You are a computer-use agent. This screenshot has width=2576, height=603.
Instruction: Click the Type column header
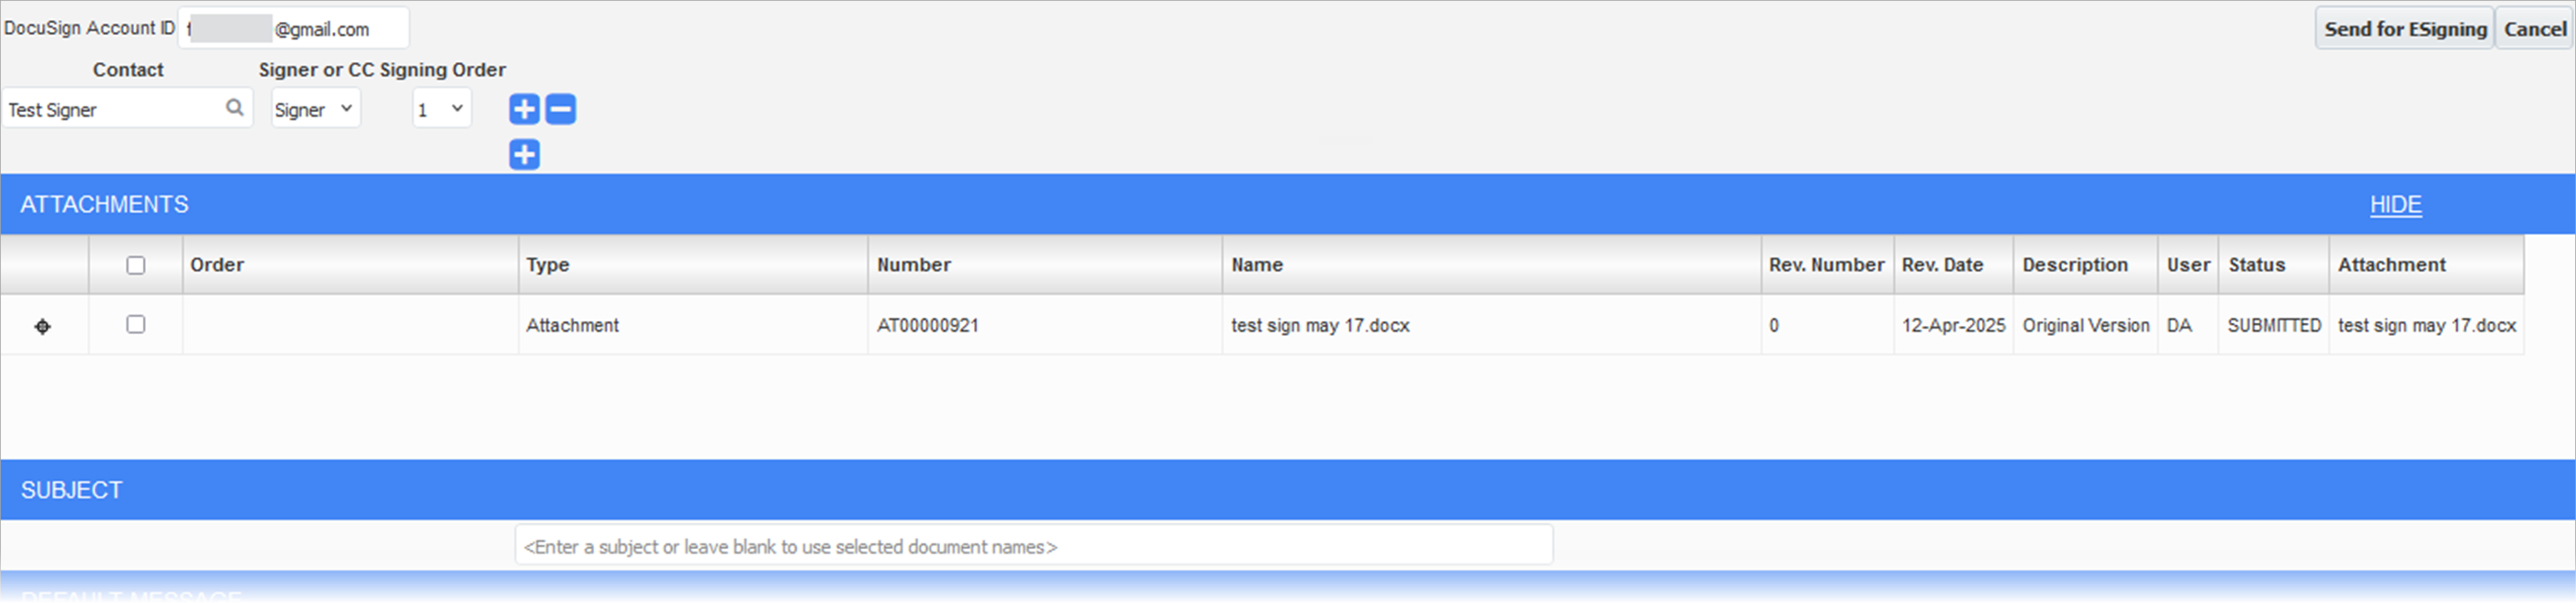(x=548, y=265)
